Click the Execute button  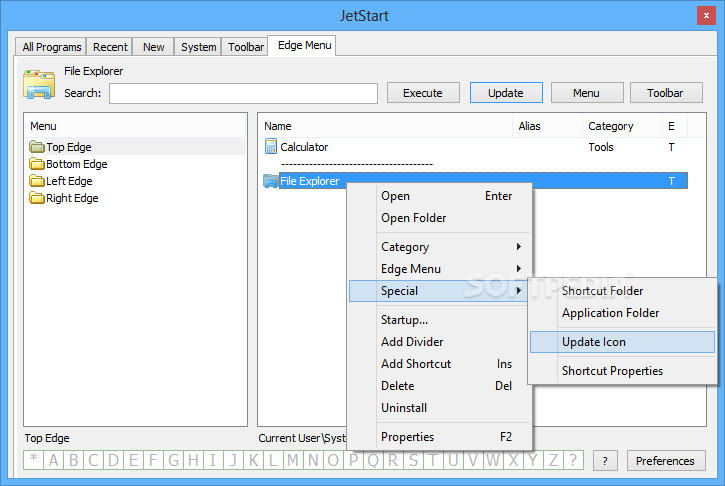coord(423,93)
